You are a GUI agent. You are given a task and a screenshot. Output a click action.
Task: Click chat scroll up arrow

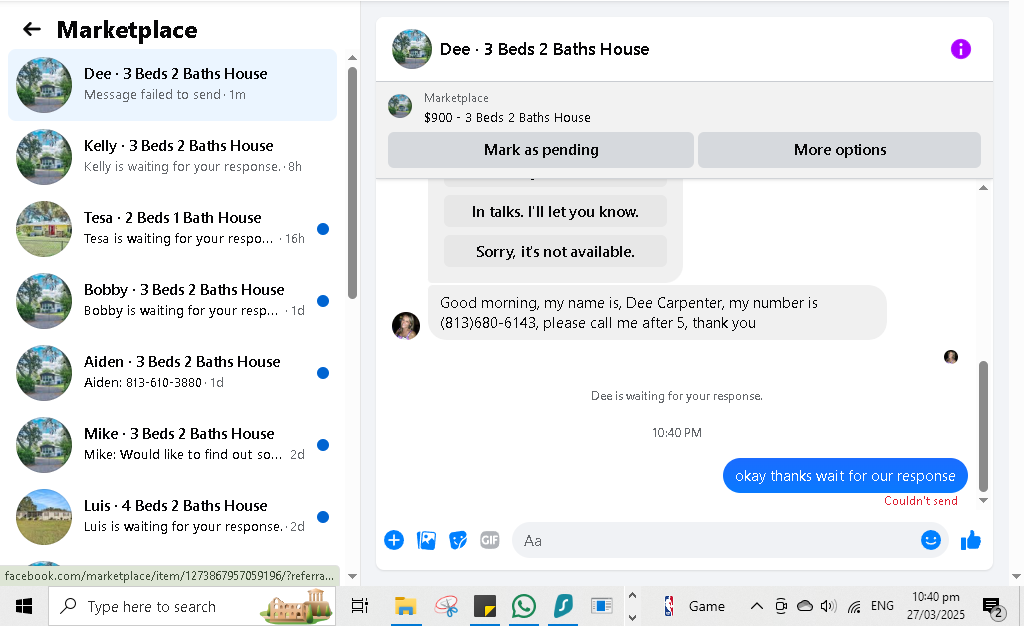(x=984, y=188)
